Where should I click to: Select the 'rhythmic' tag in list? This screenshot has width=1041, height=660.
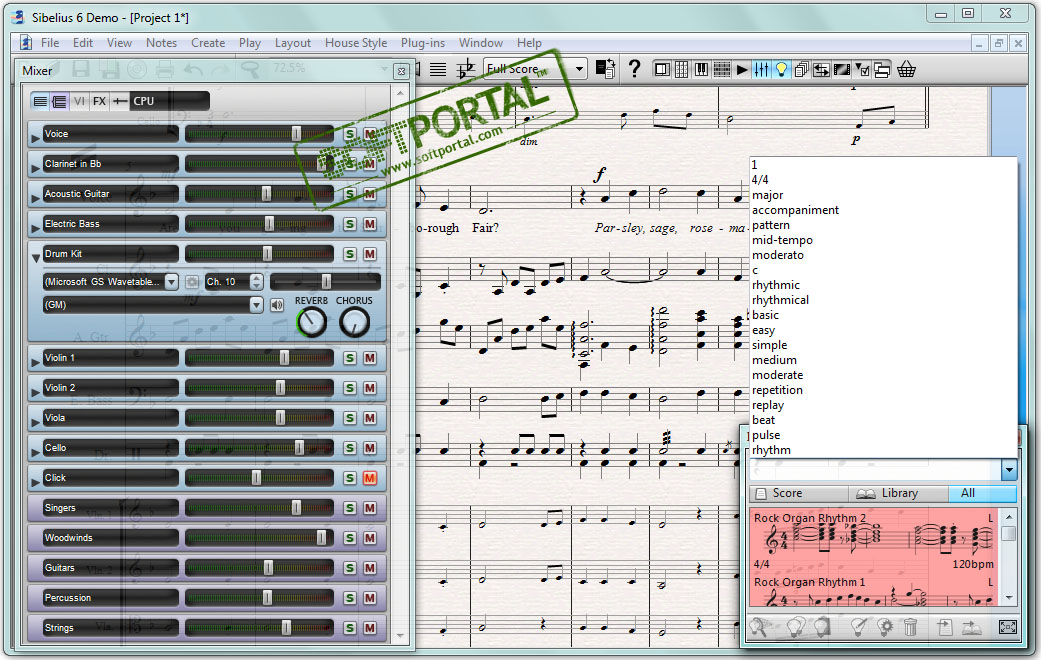pos(775,285)
